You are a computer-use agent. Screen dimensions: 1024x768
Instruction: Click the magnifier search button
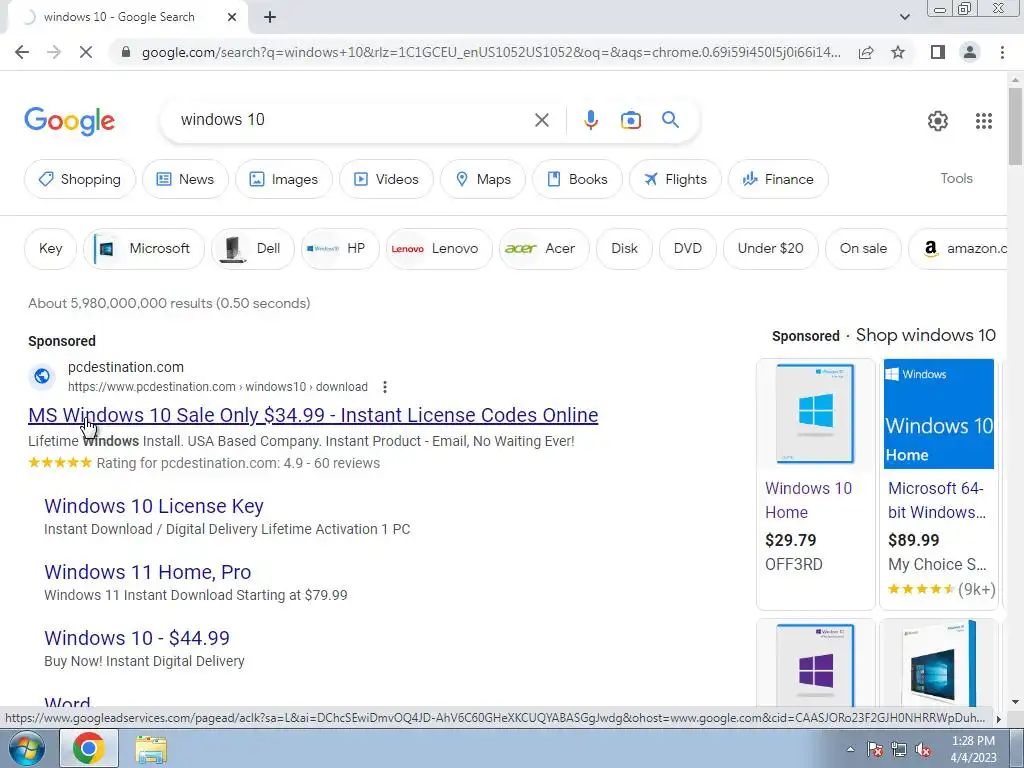(x=670, y=120)
